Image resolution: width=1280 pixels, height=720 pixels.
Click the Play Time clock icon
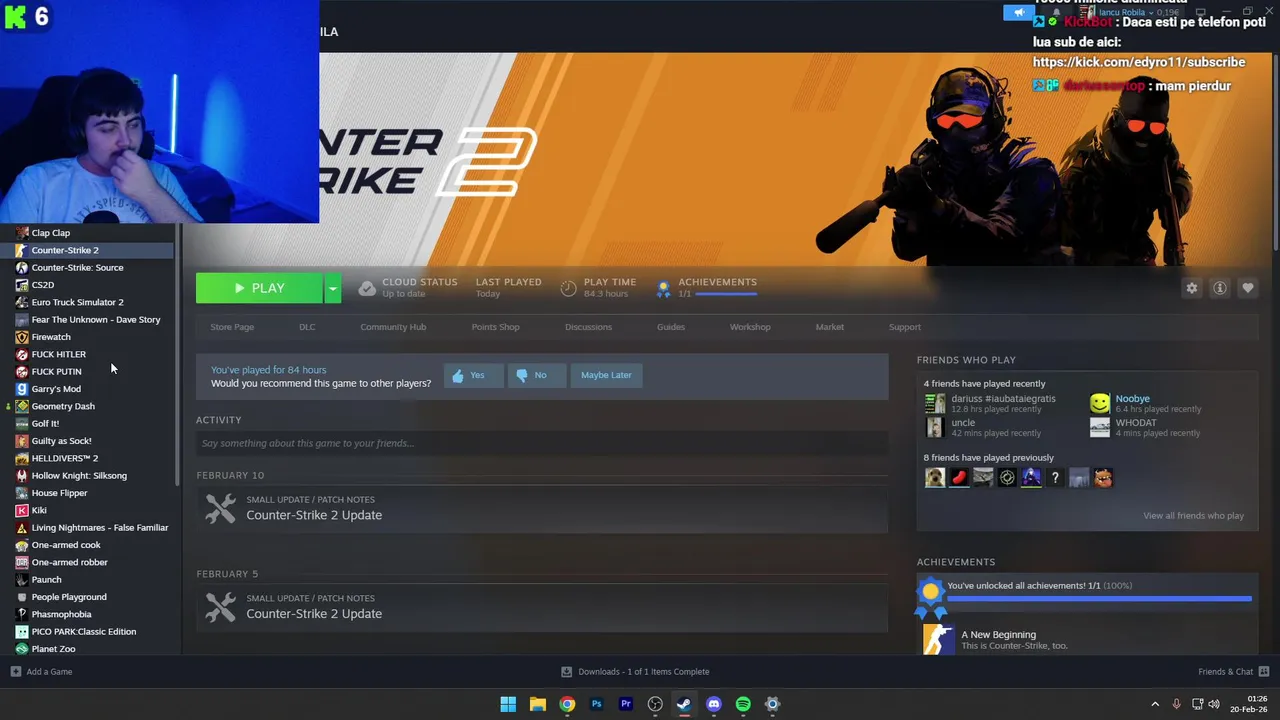[568, 288]
